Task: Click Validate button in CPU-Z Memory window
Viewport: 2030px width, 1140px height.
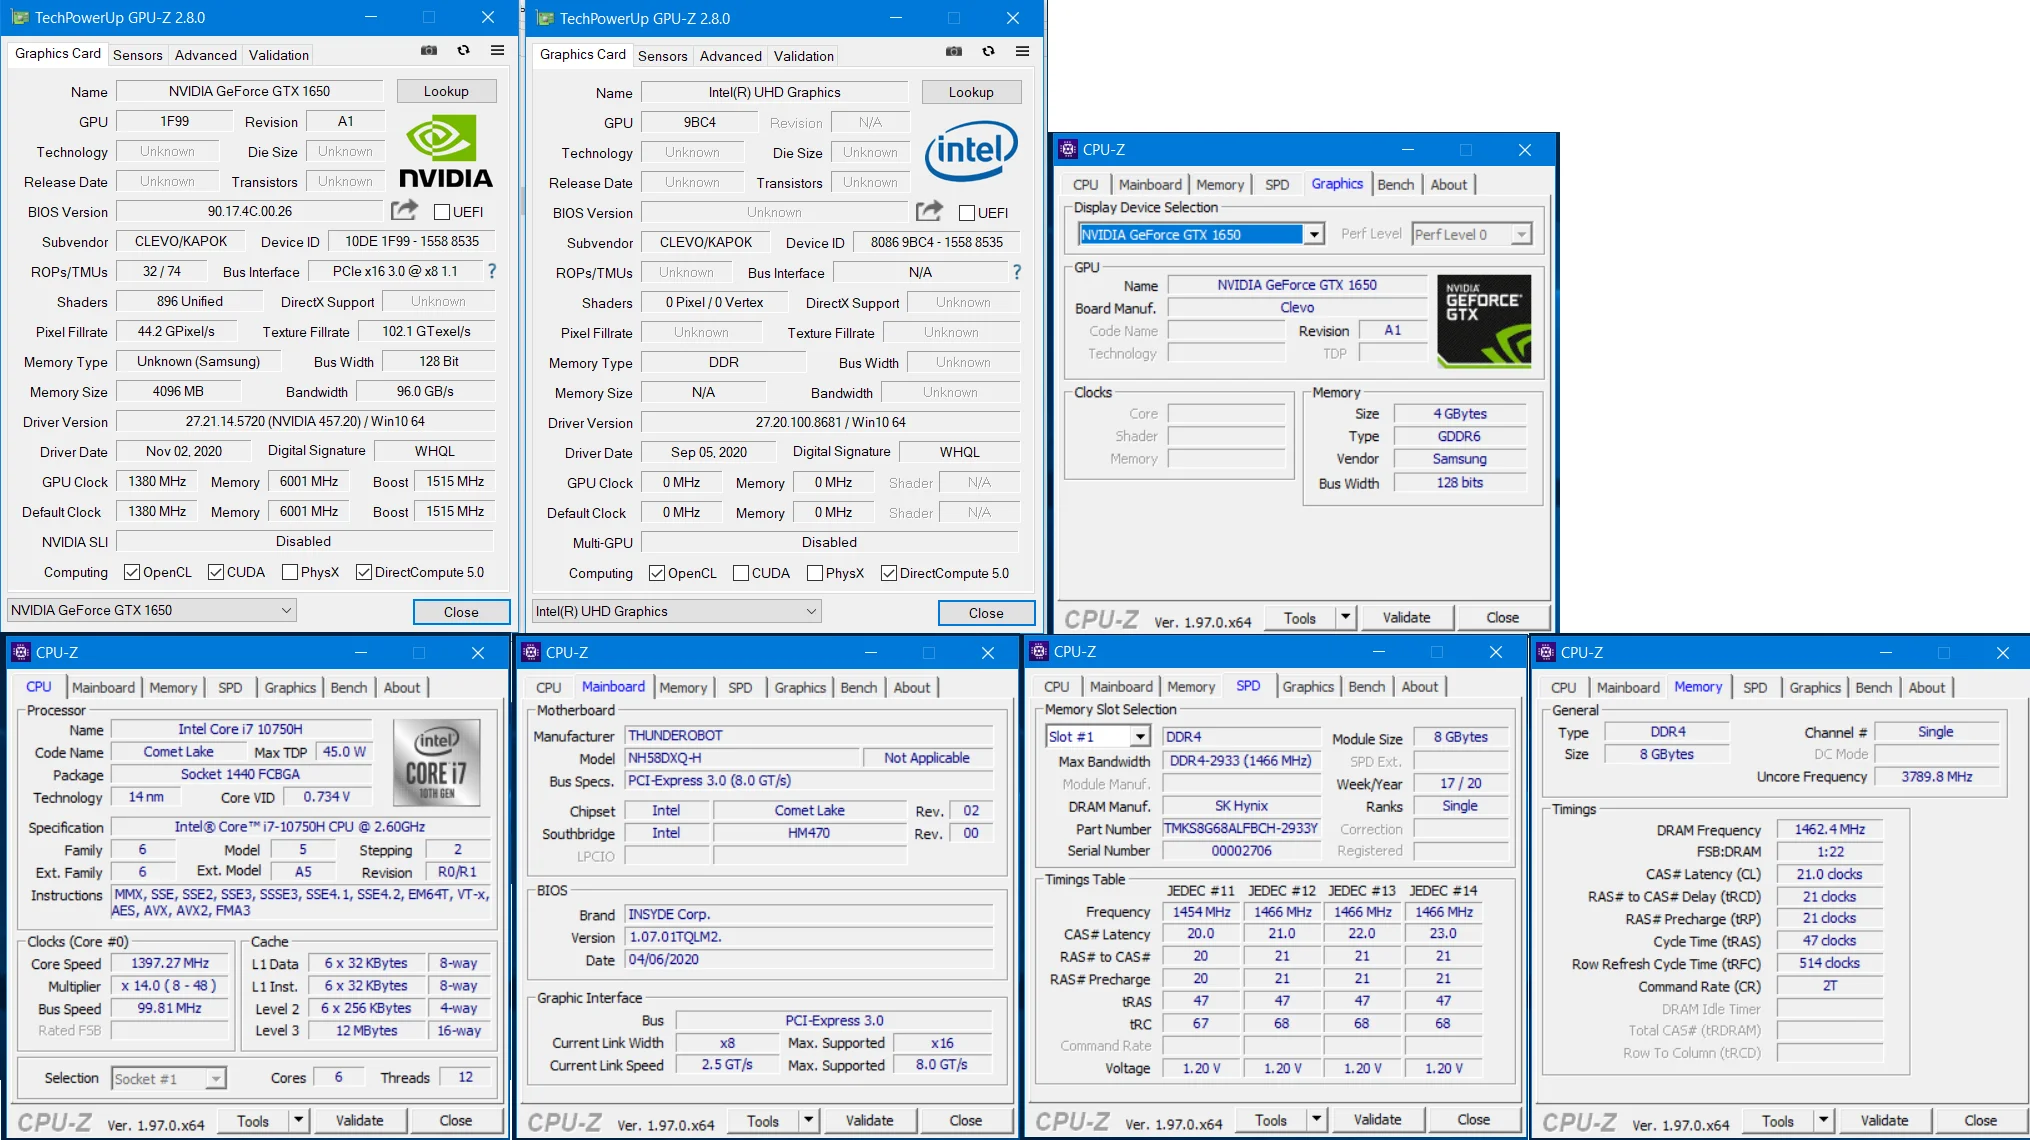Action: tap(1883, 1121)
